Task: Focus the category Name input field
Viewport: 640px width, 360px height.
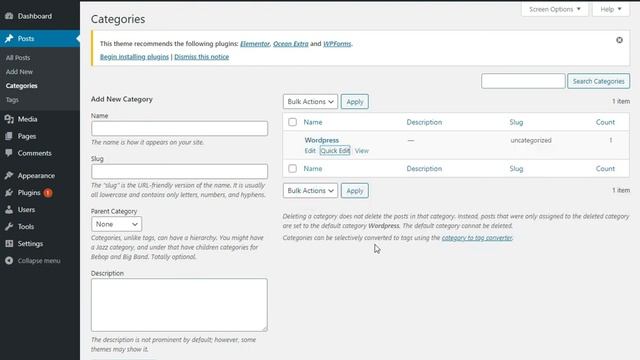Action: (180, 129)
